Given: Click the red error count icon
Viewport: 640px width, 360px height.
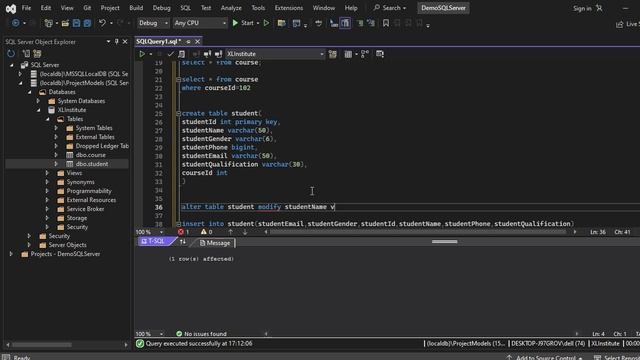Looking at the screenshot, I should [180, 232].
